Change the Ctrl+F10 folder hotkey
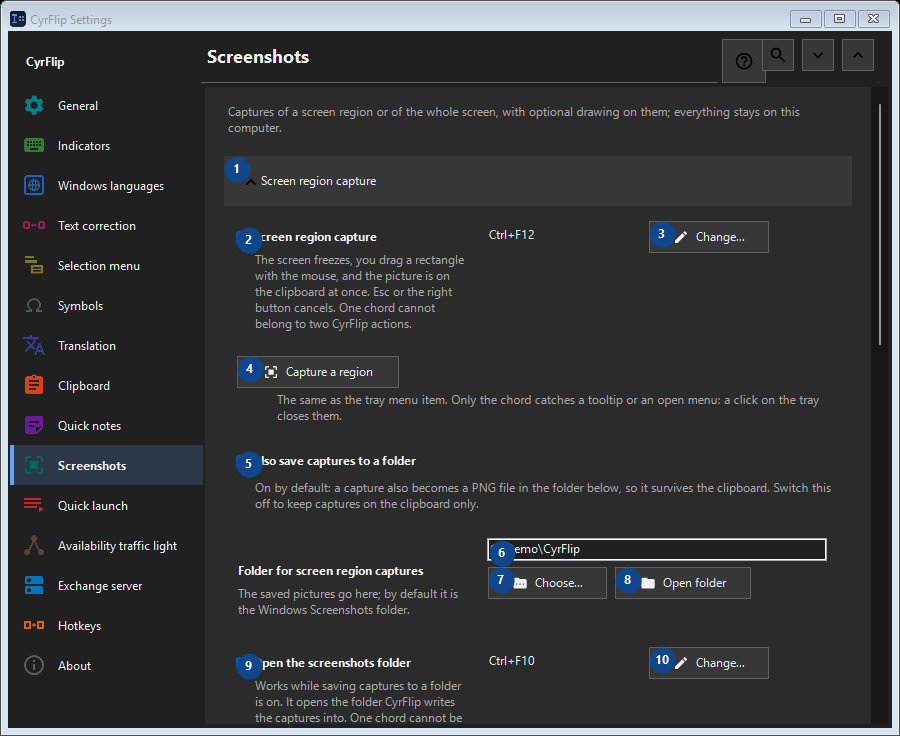This screenshot has width=900, height=736. pyautogui.click(x=709, y=663)
